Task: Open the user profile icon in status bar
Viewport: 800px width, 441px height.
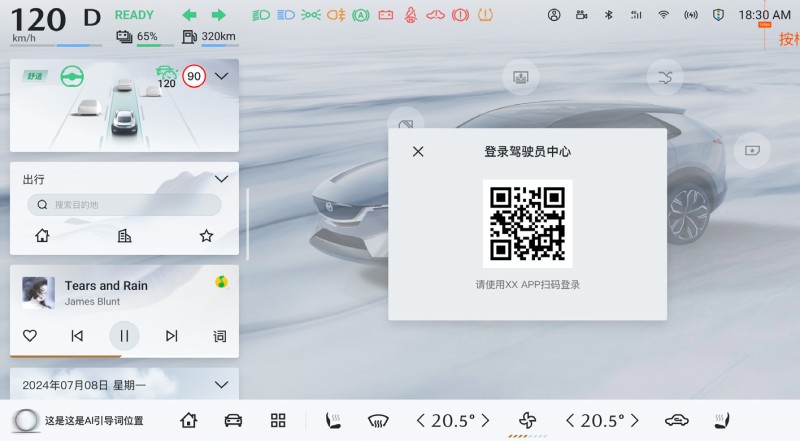Action: [x=554, y=15]
